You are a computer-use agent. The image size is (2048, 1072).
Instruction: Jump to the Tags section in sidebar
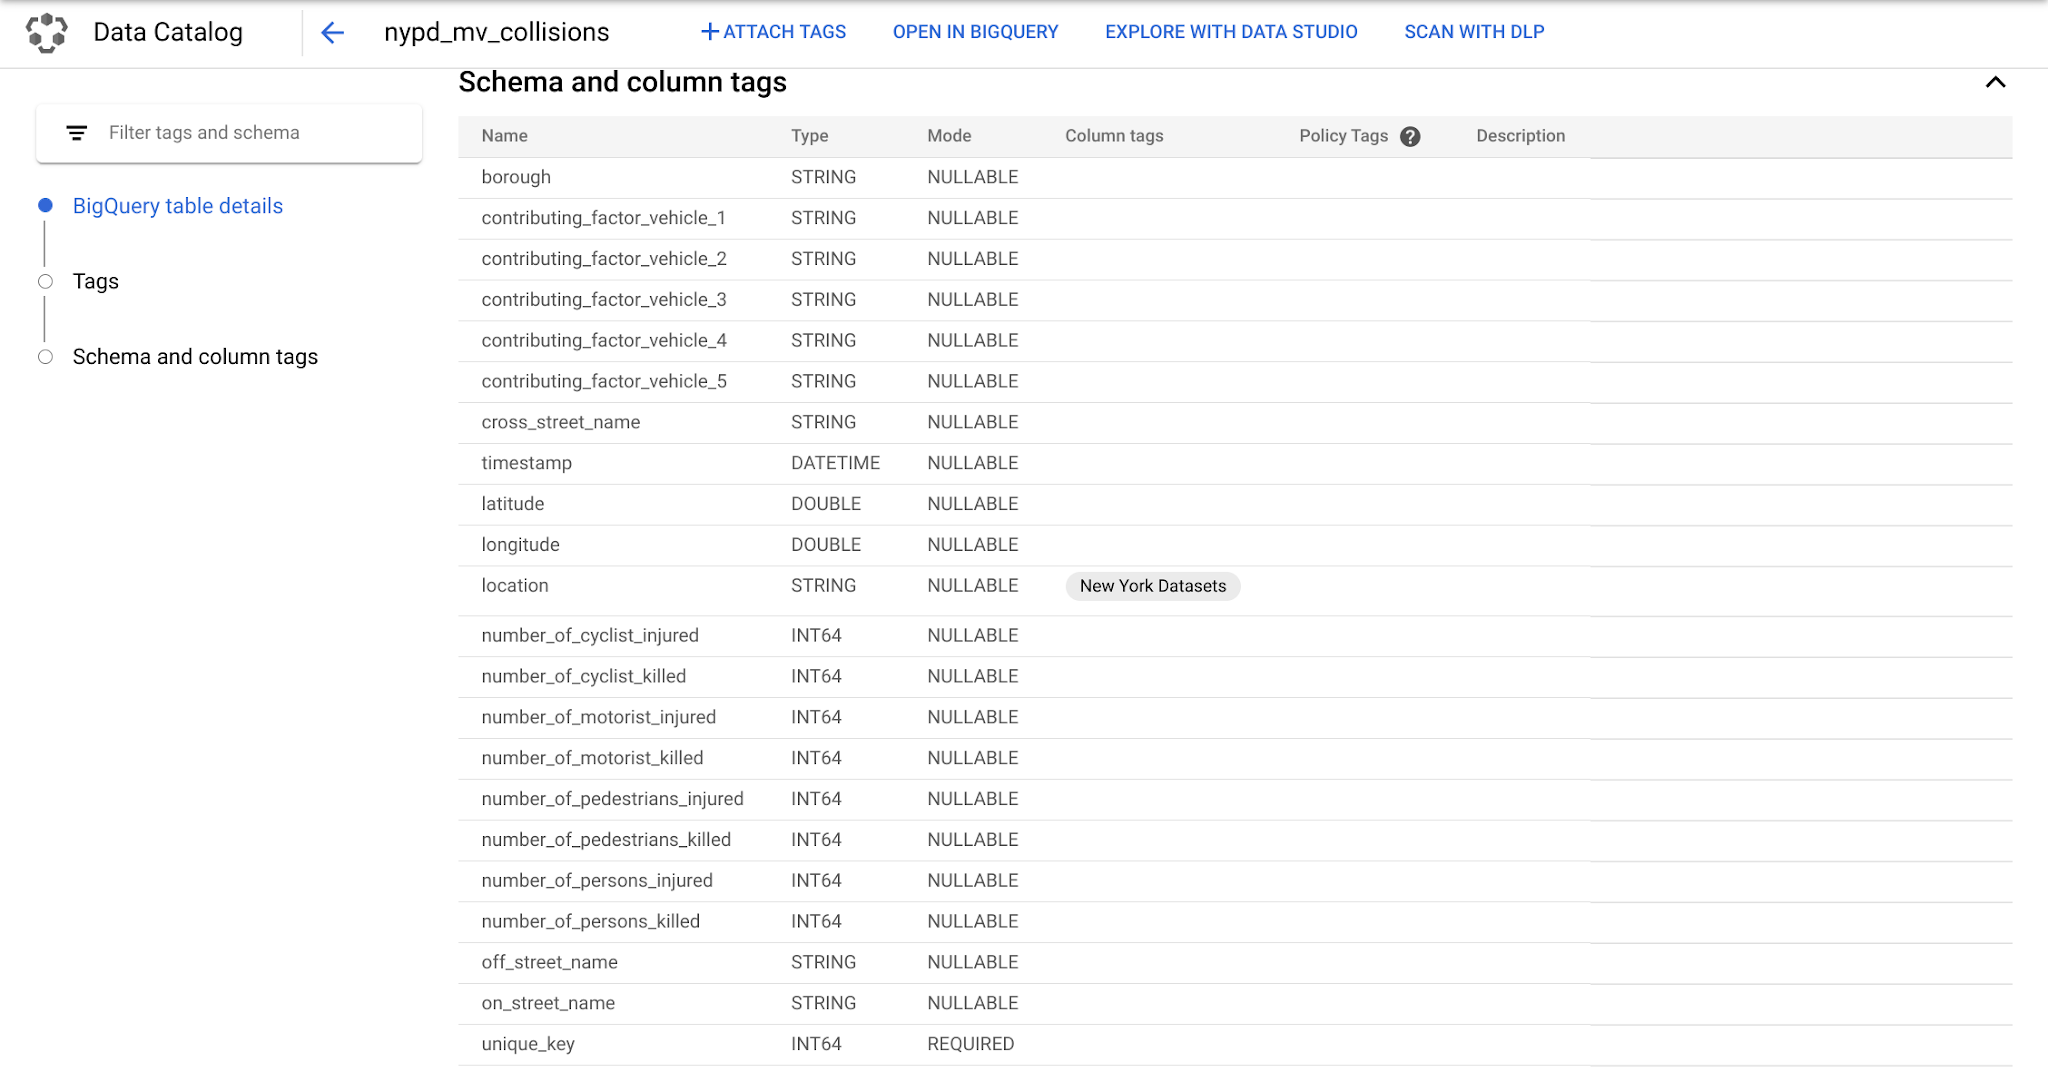pos(96,282)
